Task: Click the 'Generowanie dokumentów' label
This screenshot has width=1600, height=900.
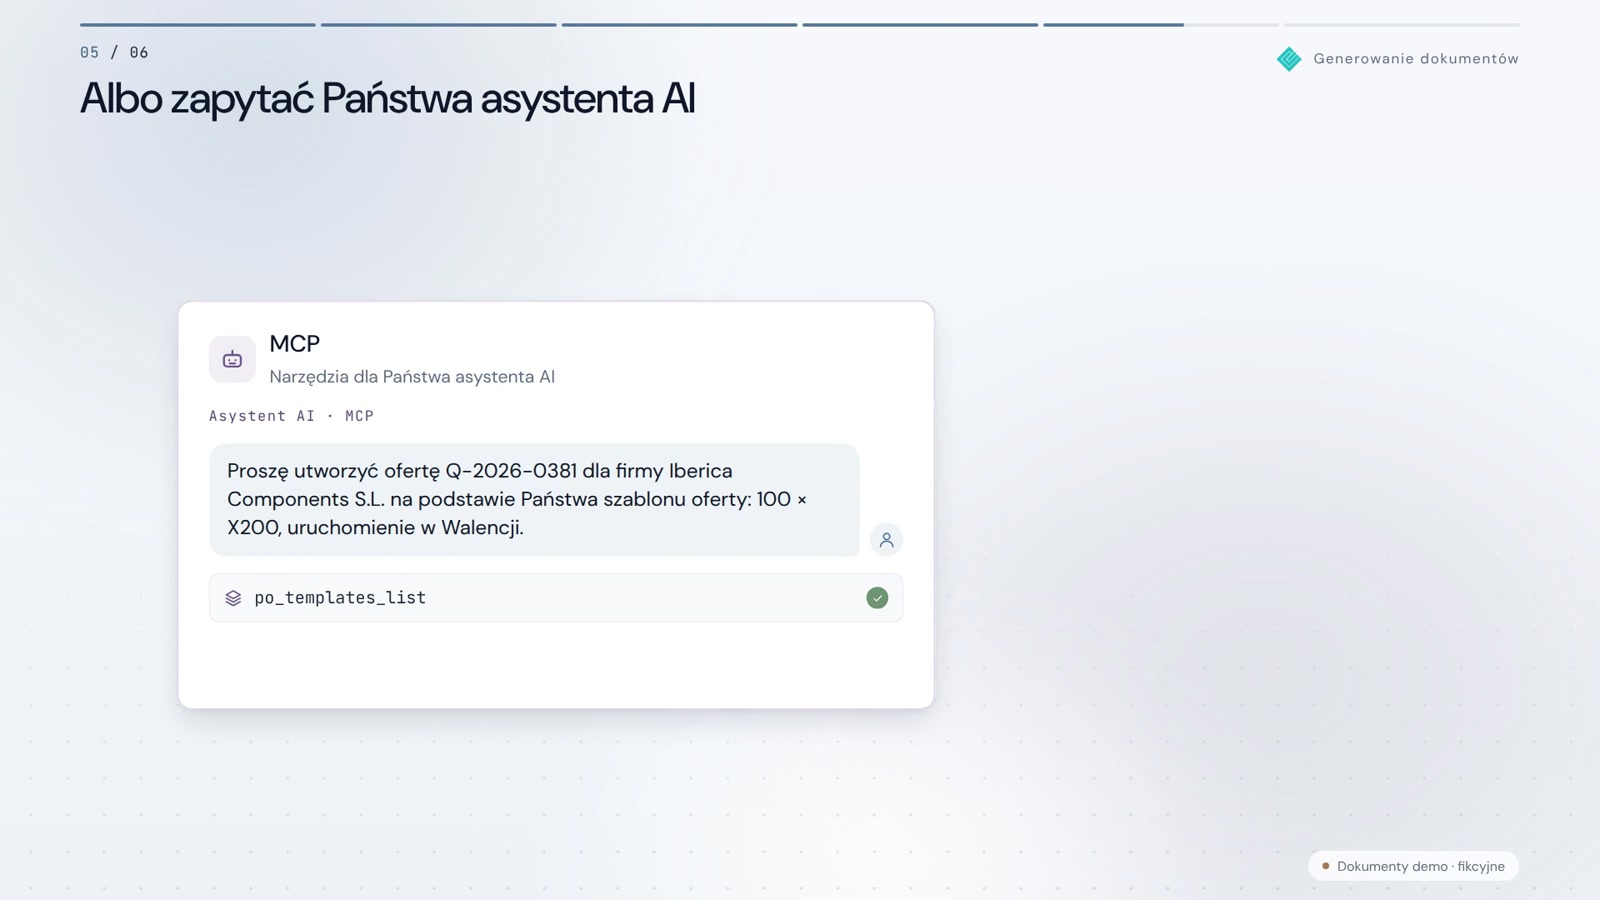Action: pyautogui.click(x=1416, y=59)
